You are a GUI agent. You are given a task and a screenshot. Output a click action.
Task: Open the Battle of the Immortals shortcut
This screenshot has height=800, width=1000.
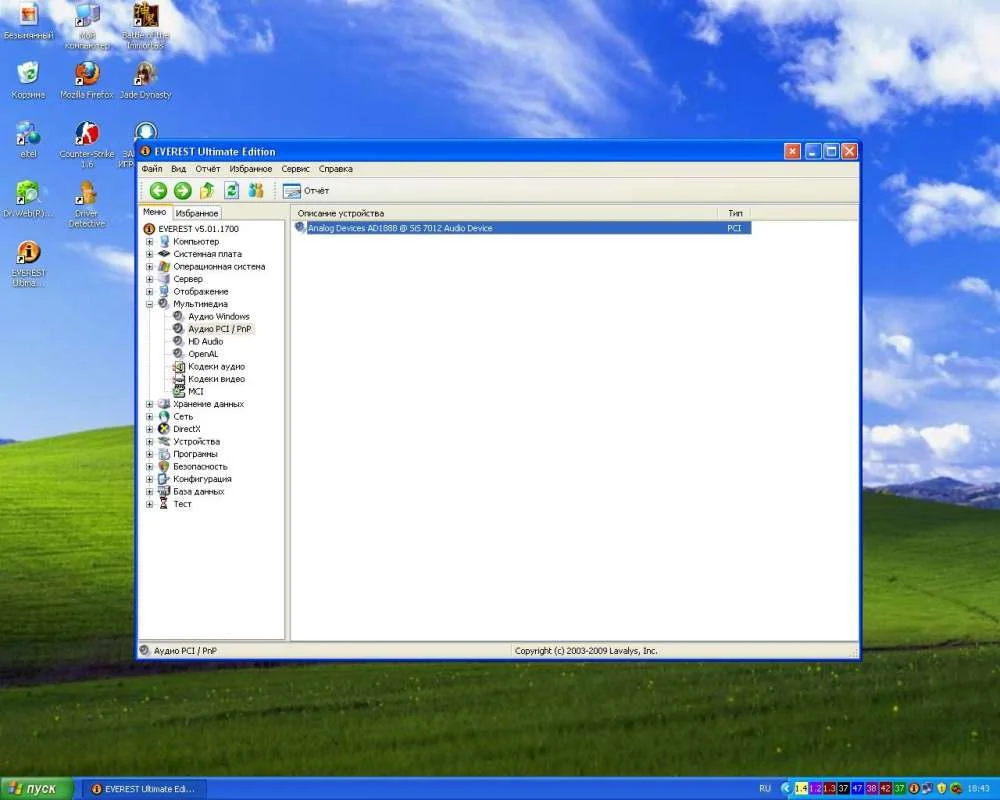pyautogui.click(x=145, y=26)
